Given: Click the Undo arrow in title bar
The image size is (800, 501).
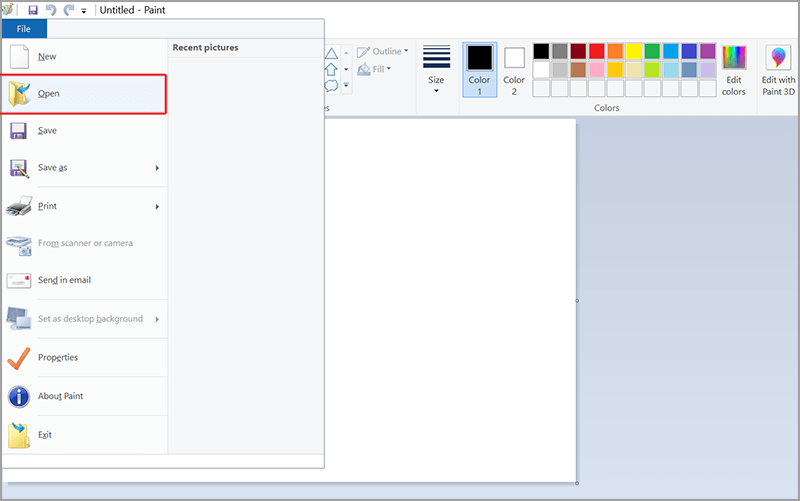Looking at the screenshot, I should (51, 10).
